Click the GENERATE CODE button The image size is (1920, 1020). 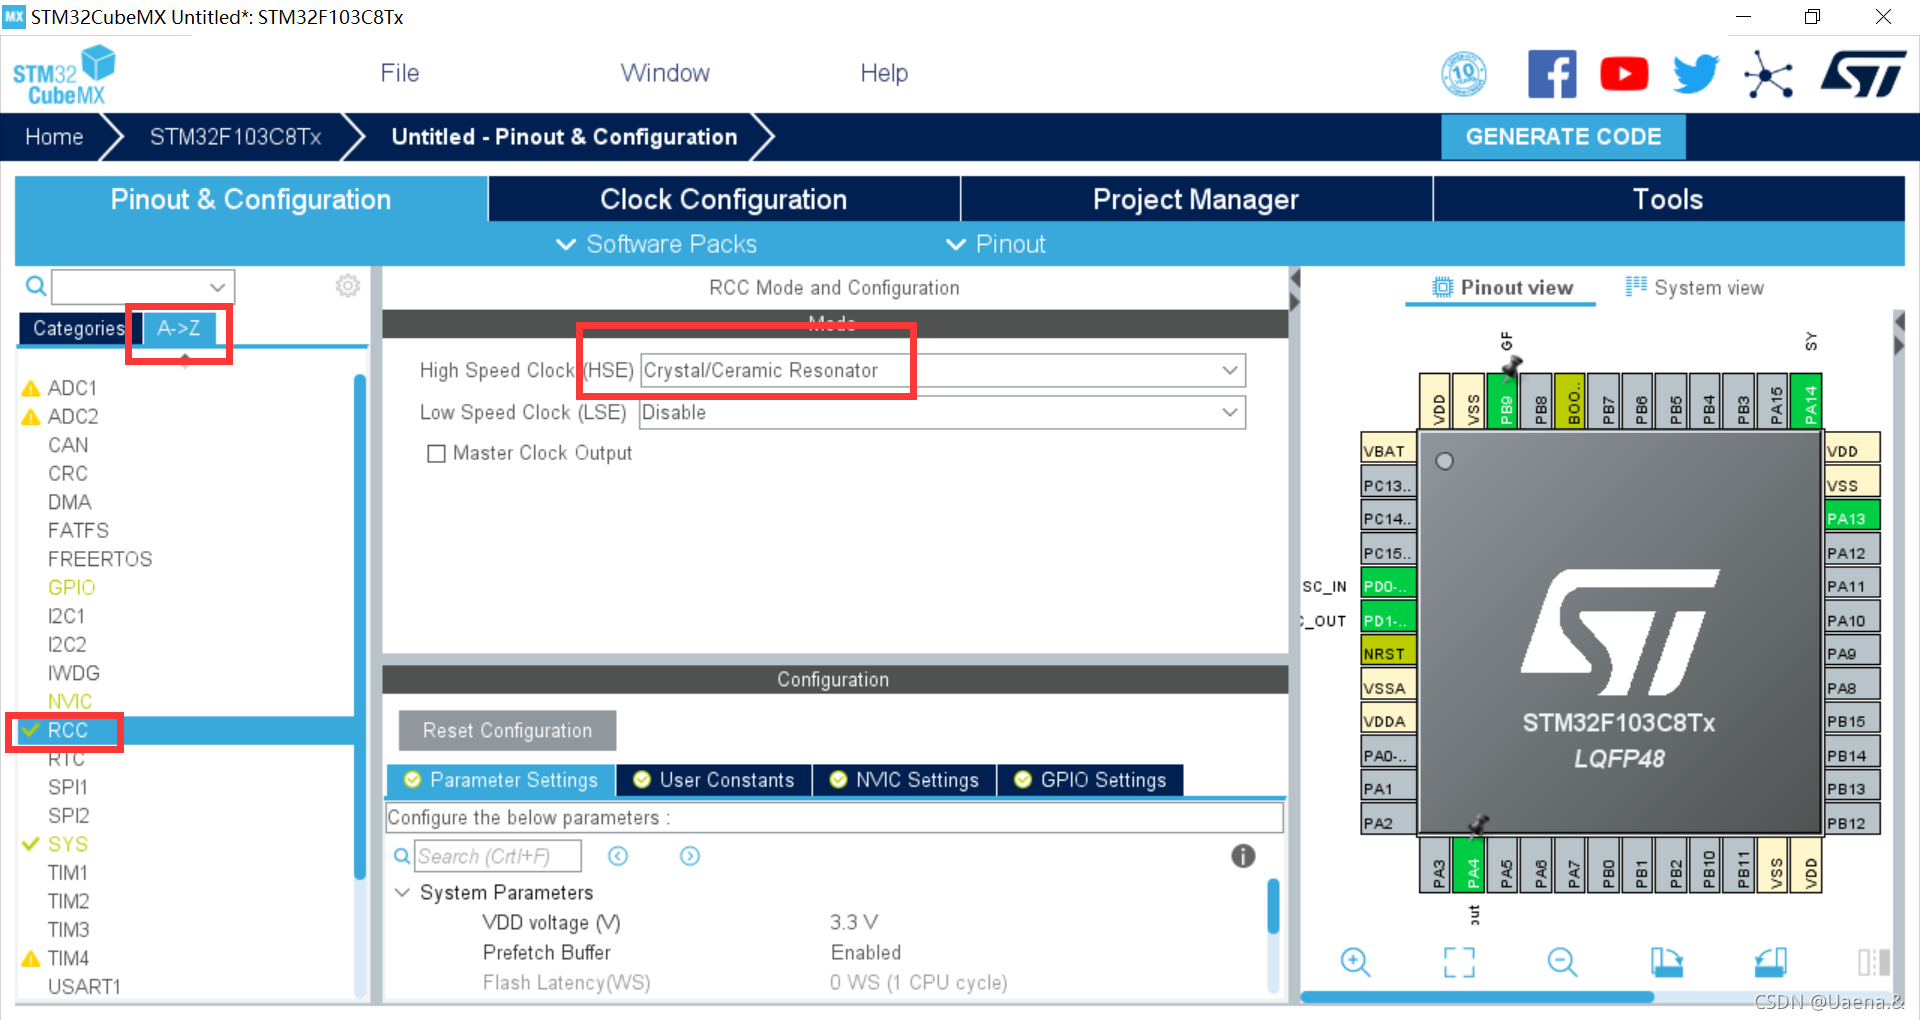click(x=1563, y=137)
